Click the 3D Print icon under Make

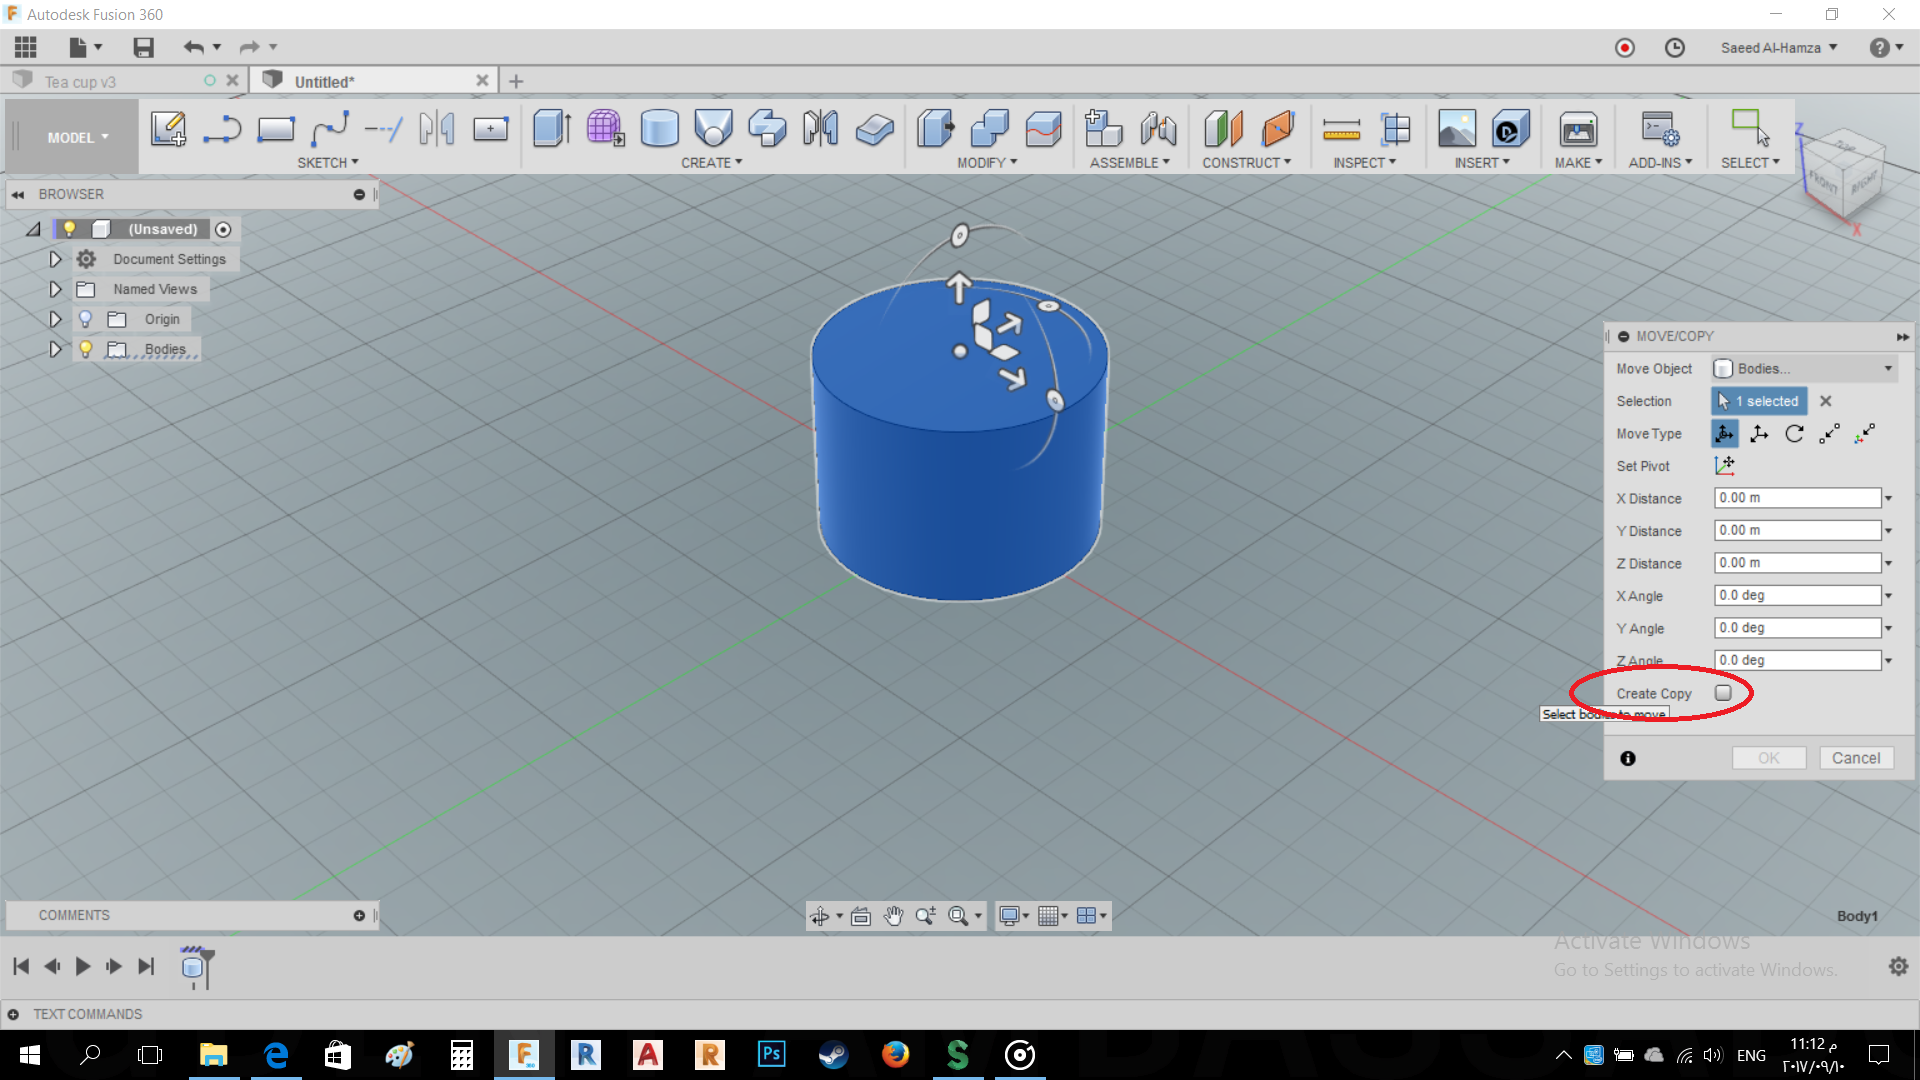pos(1578,130)
